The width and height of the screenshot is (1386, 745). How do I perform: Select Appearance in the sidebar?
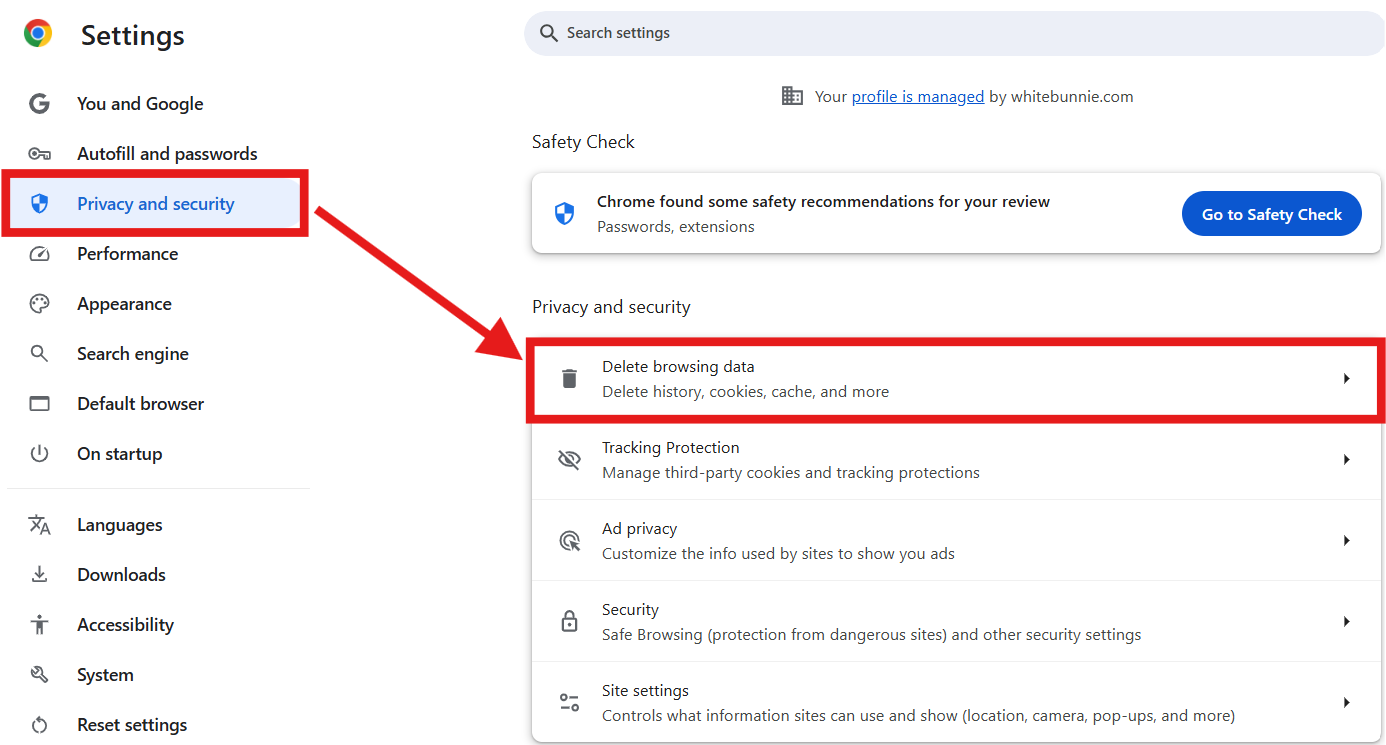(124, 304)
